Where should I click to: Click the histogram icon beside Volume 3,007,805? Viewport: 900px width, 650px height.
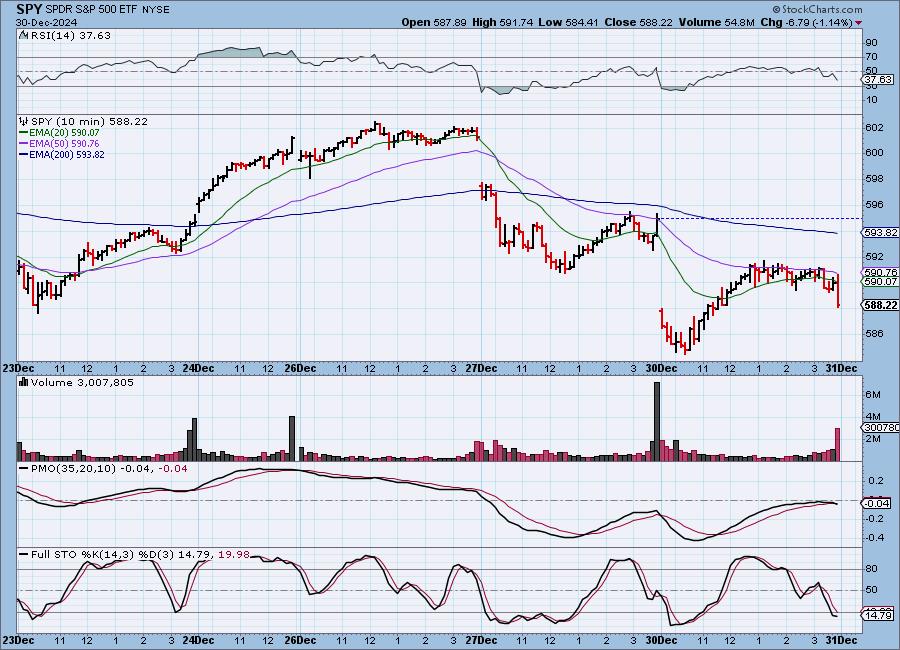pyautogui.click(x=24, y=382)
